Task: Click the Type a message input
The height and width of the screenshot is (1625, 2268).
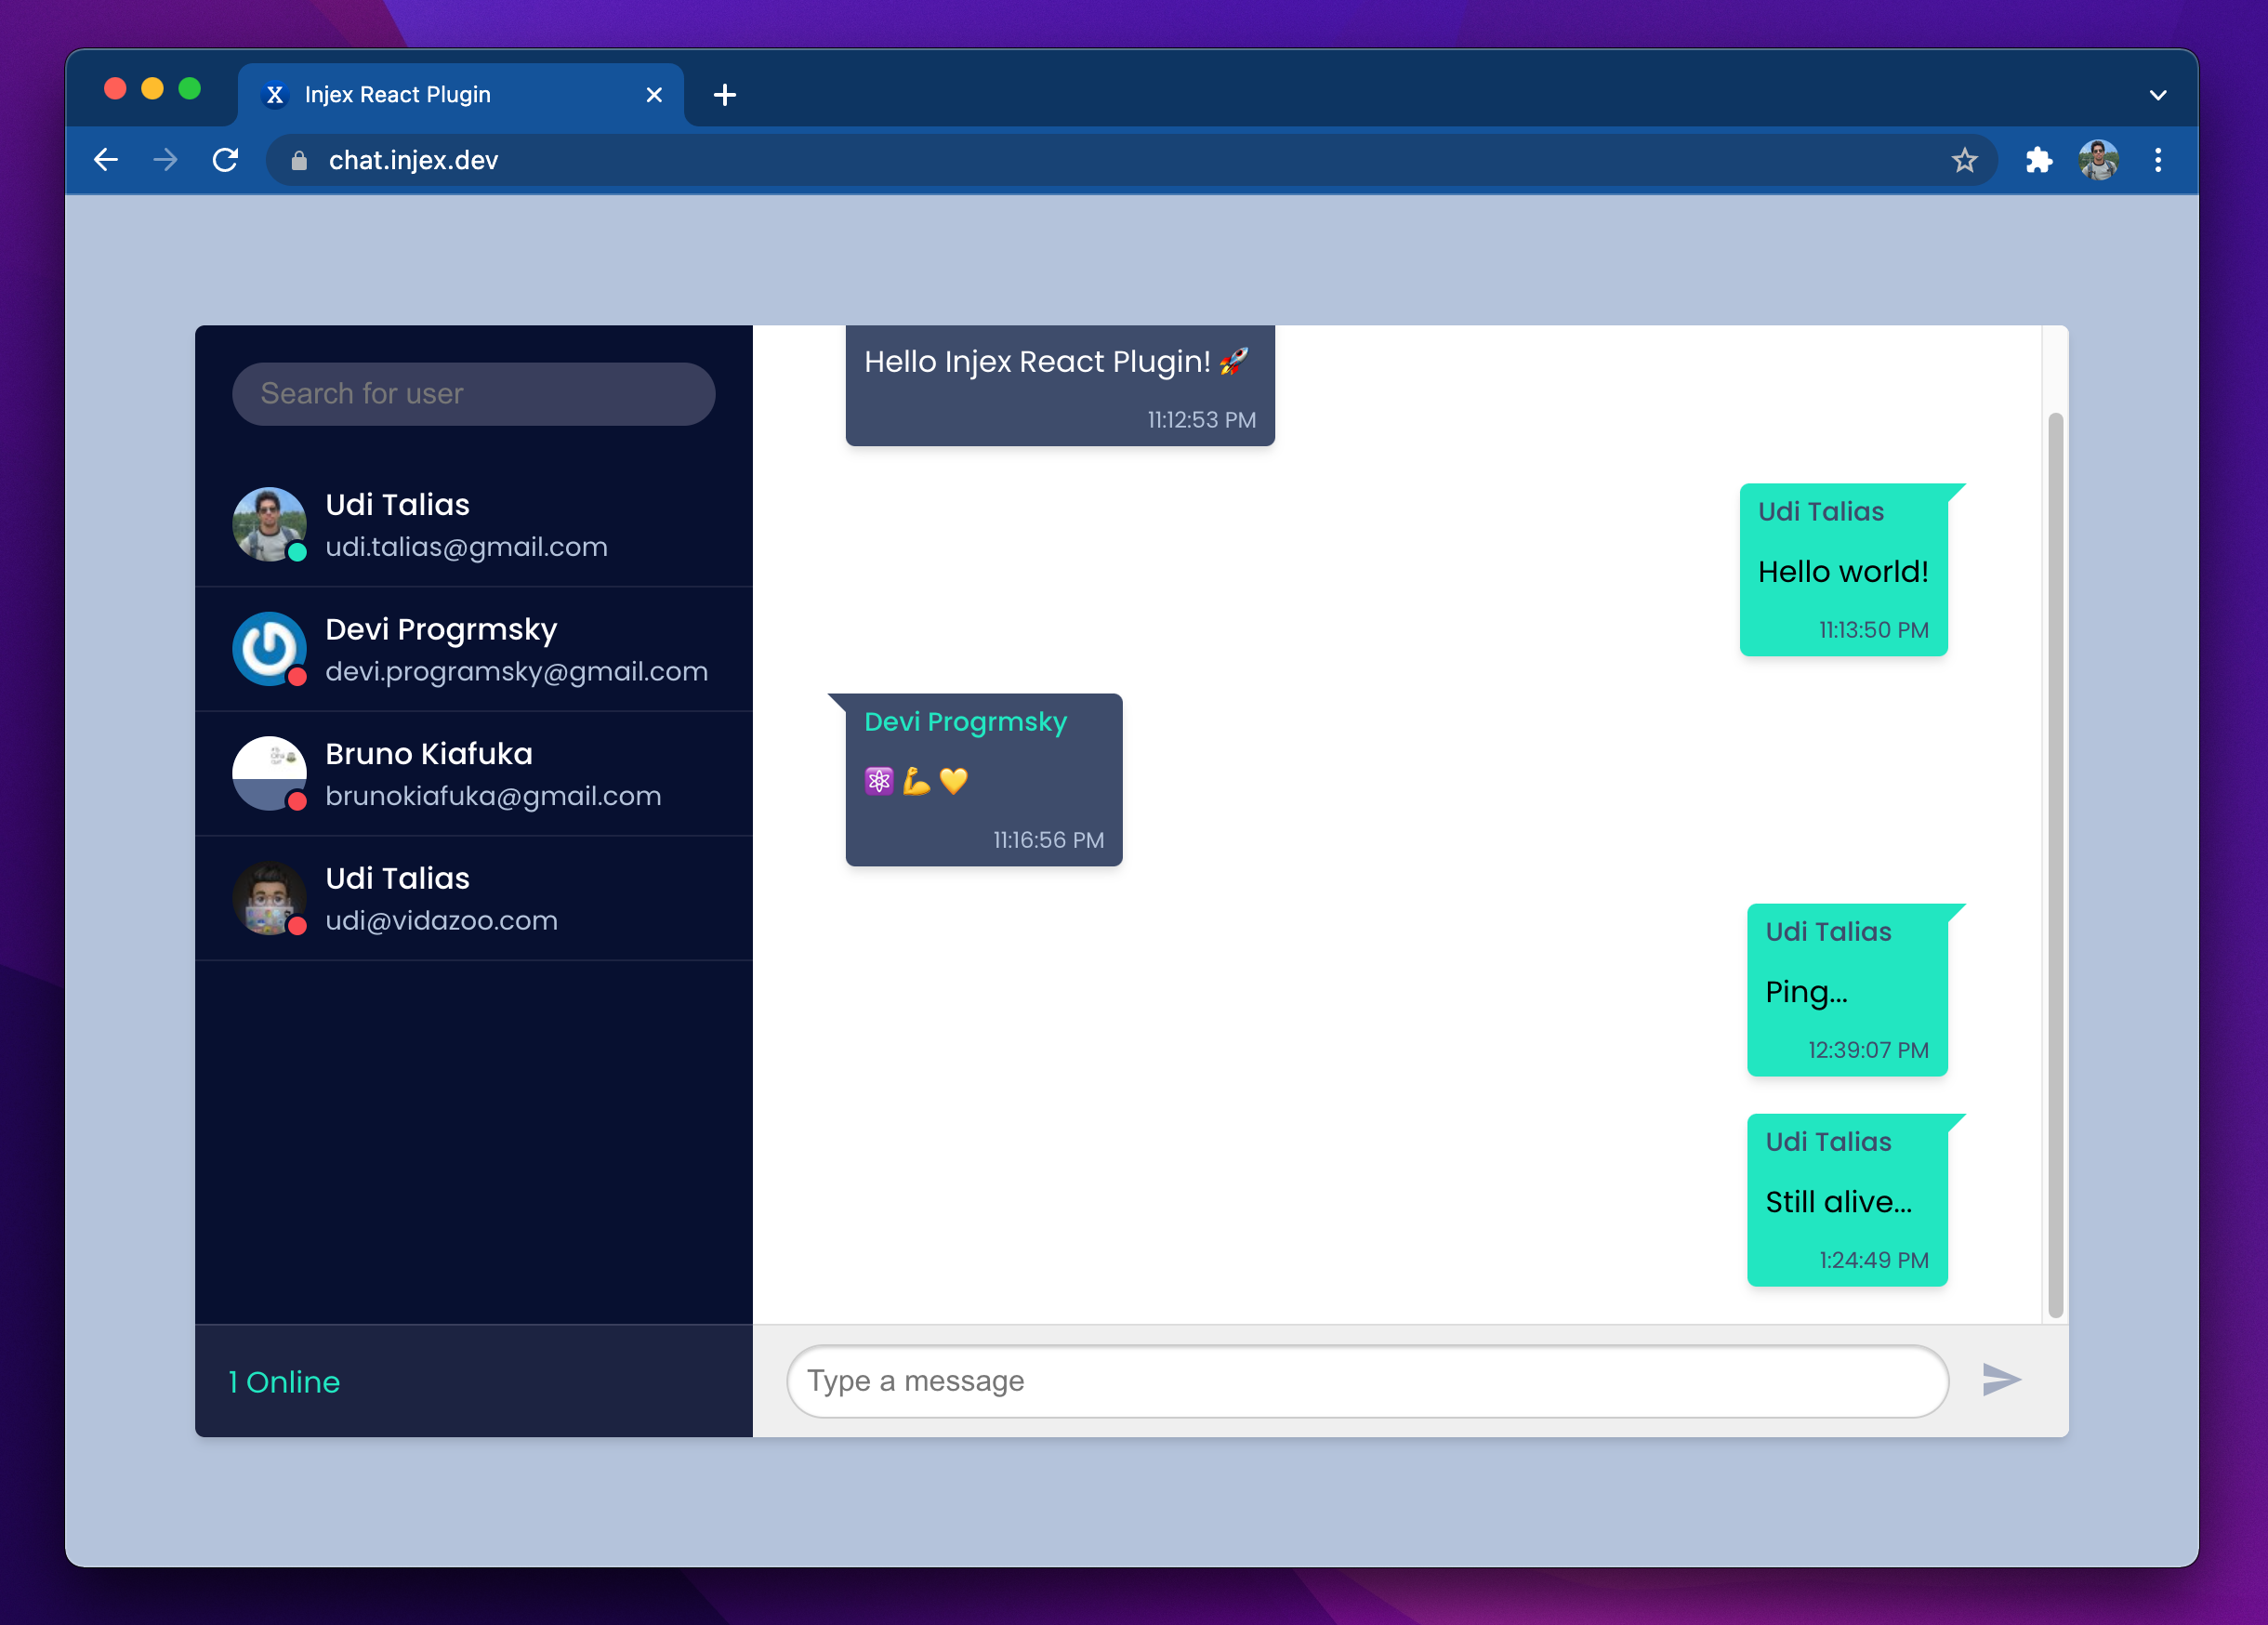Action: click(1366, 1381)
